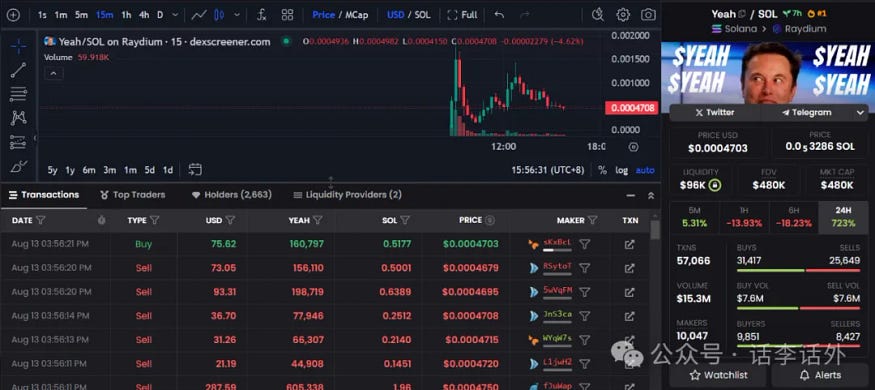This screenshot has width=875, height=390.
Task: Show chart prices in USD
Action: [x=396, y=15]
